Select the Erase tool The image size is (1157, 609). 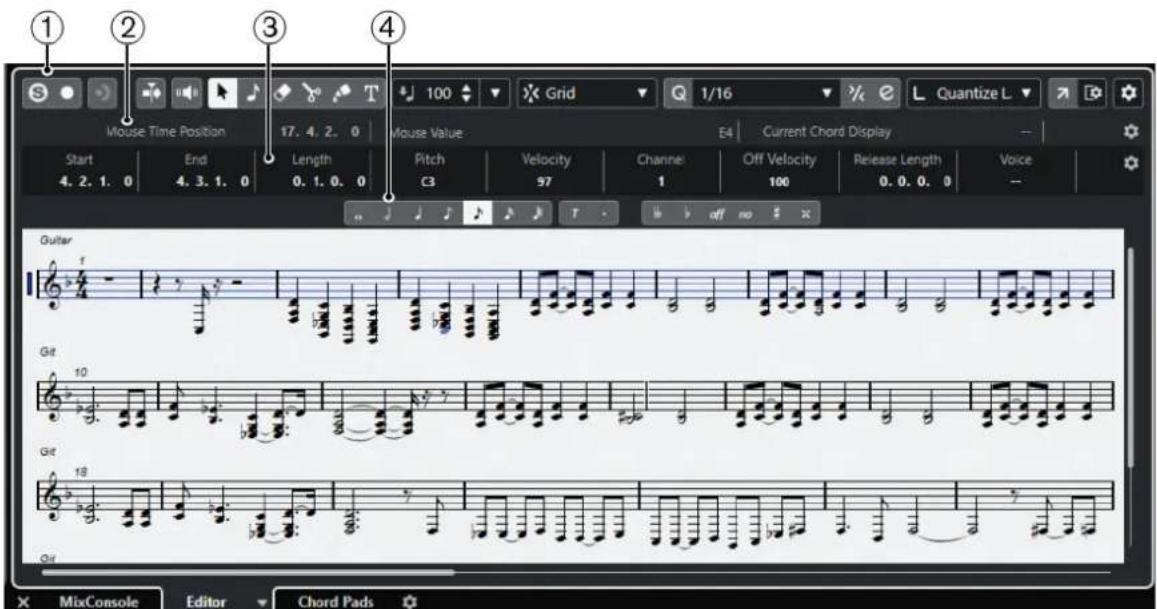(x=282, y=93)
